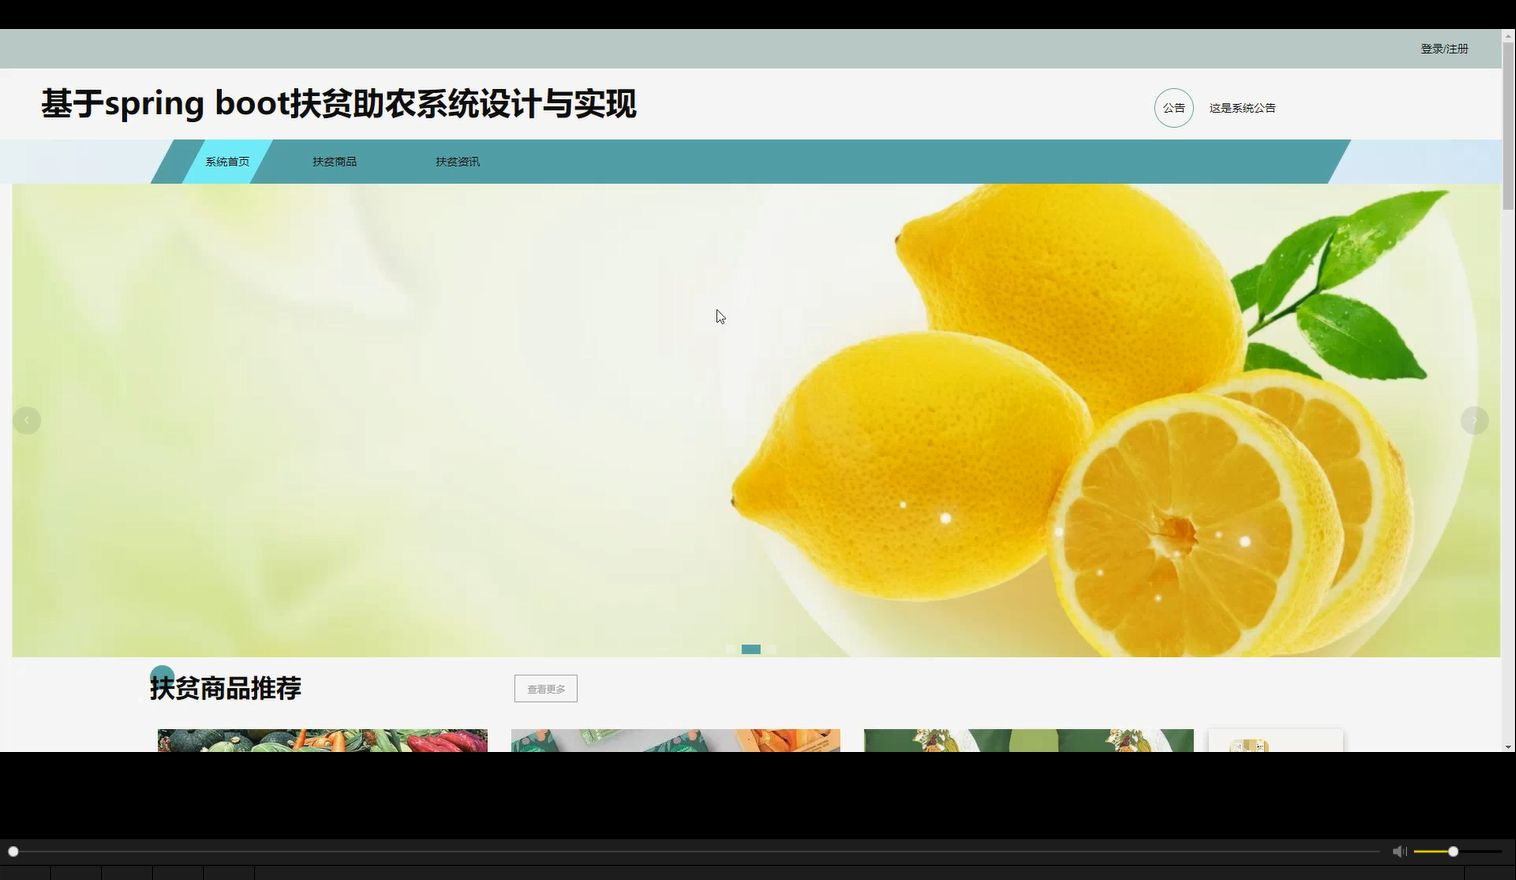1516x880 pixels.
Task: Click the 登录/注册 link
Action: point(1443,47)
